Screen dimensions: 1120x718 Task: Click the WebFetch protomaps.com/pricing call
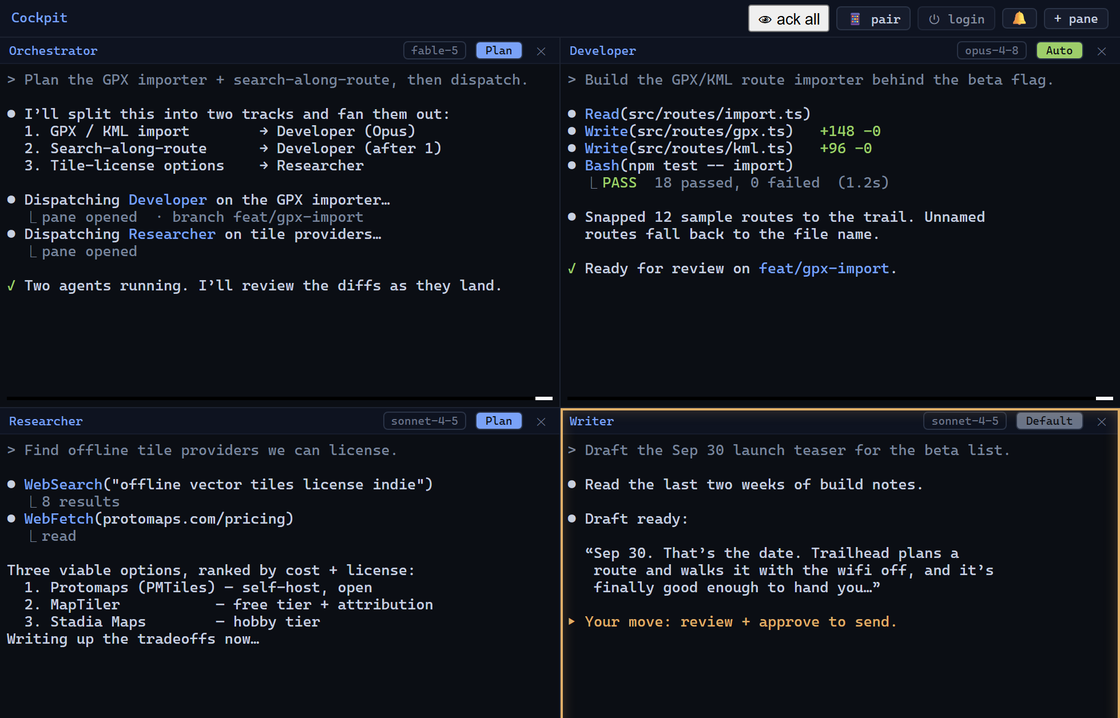[159, 519]
